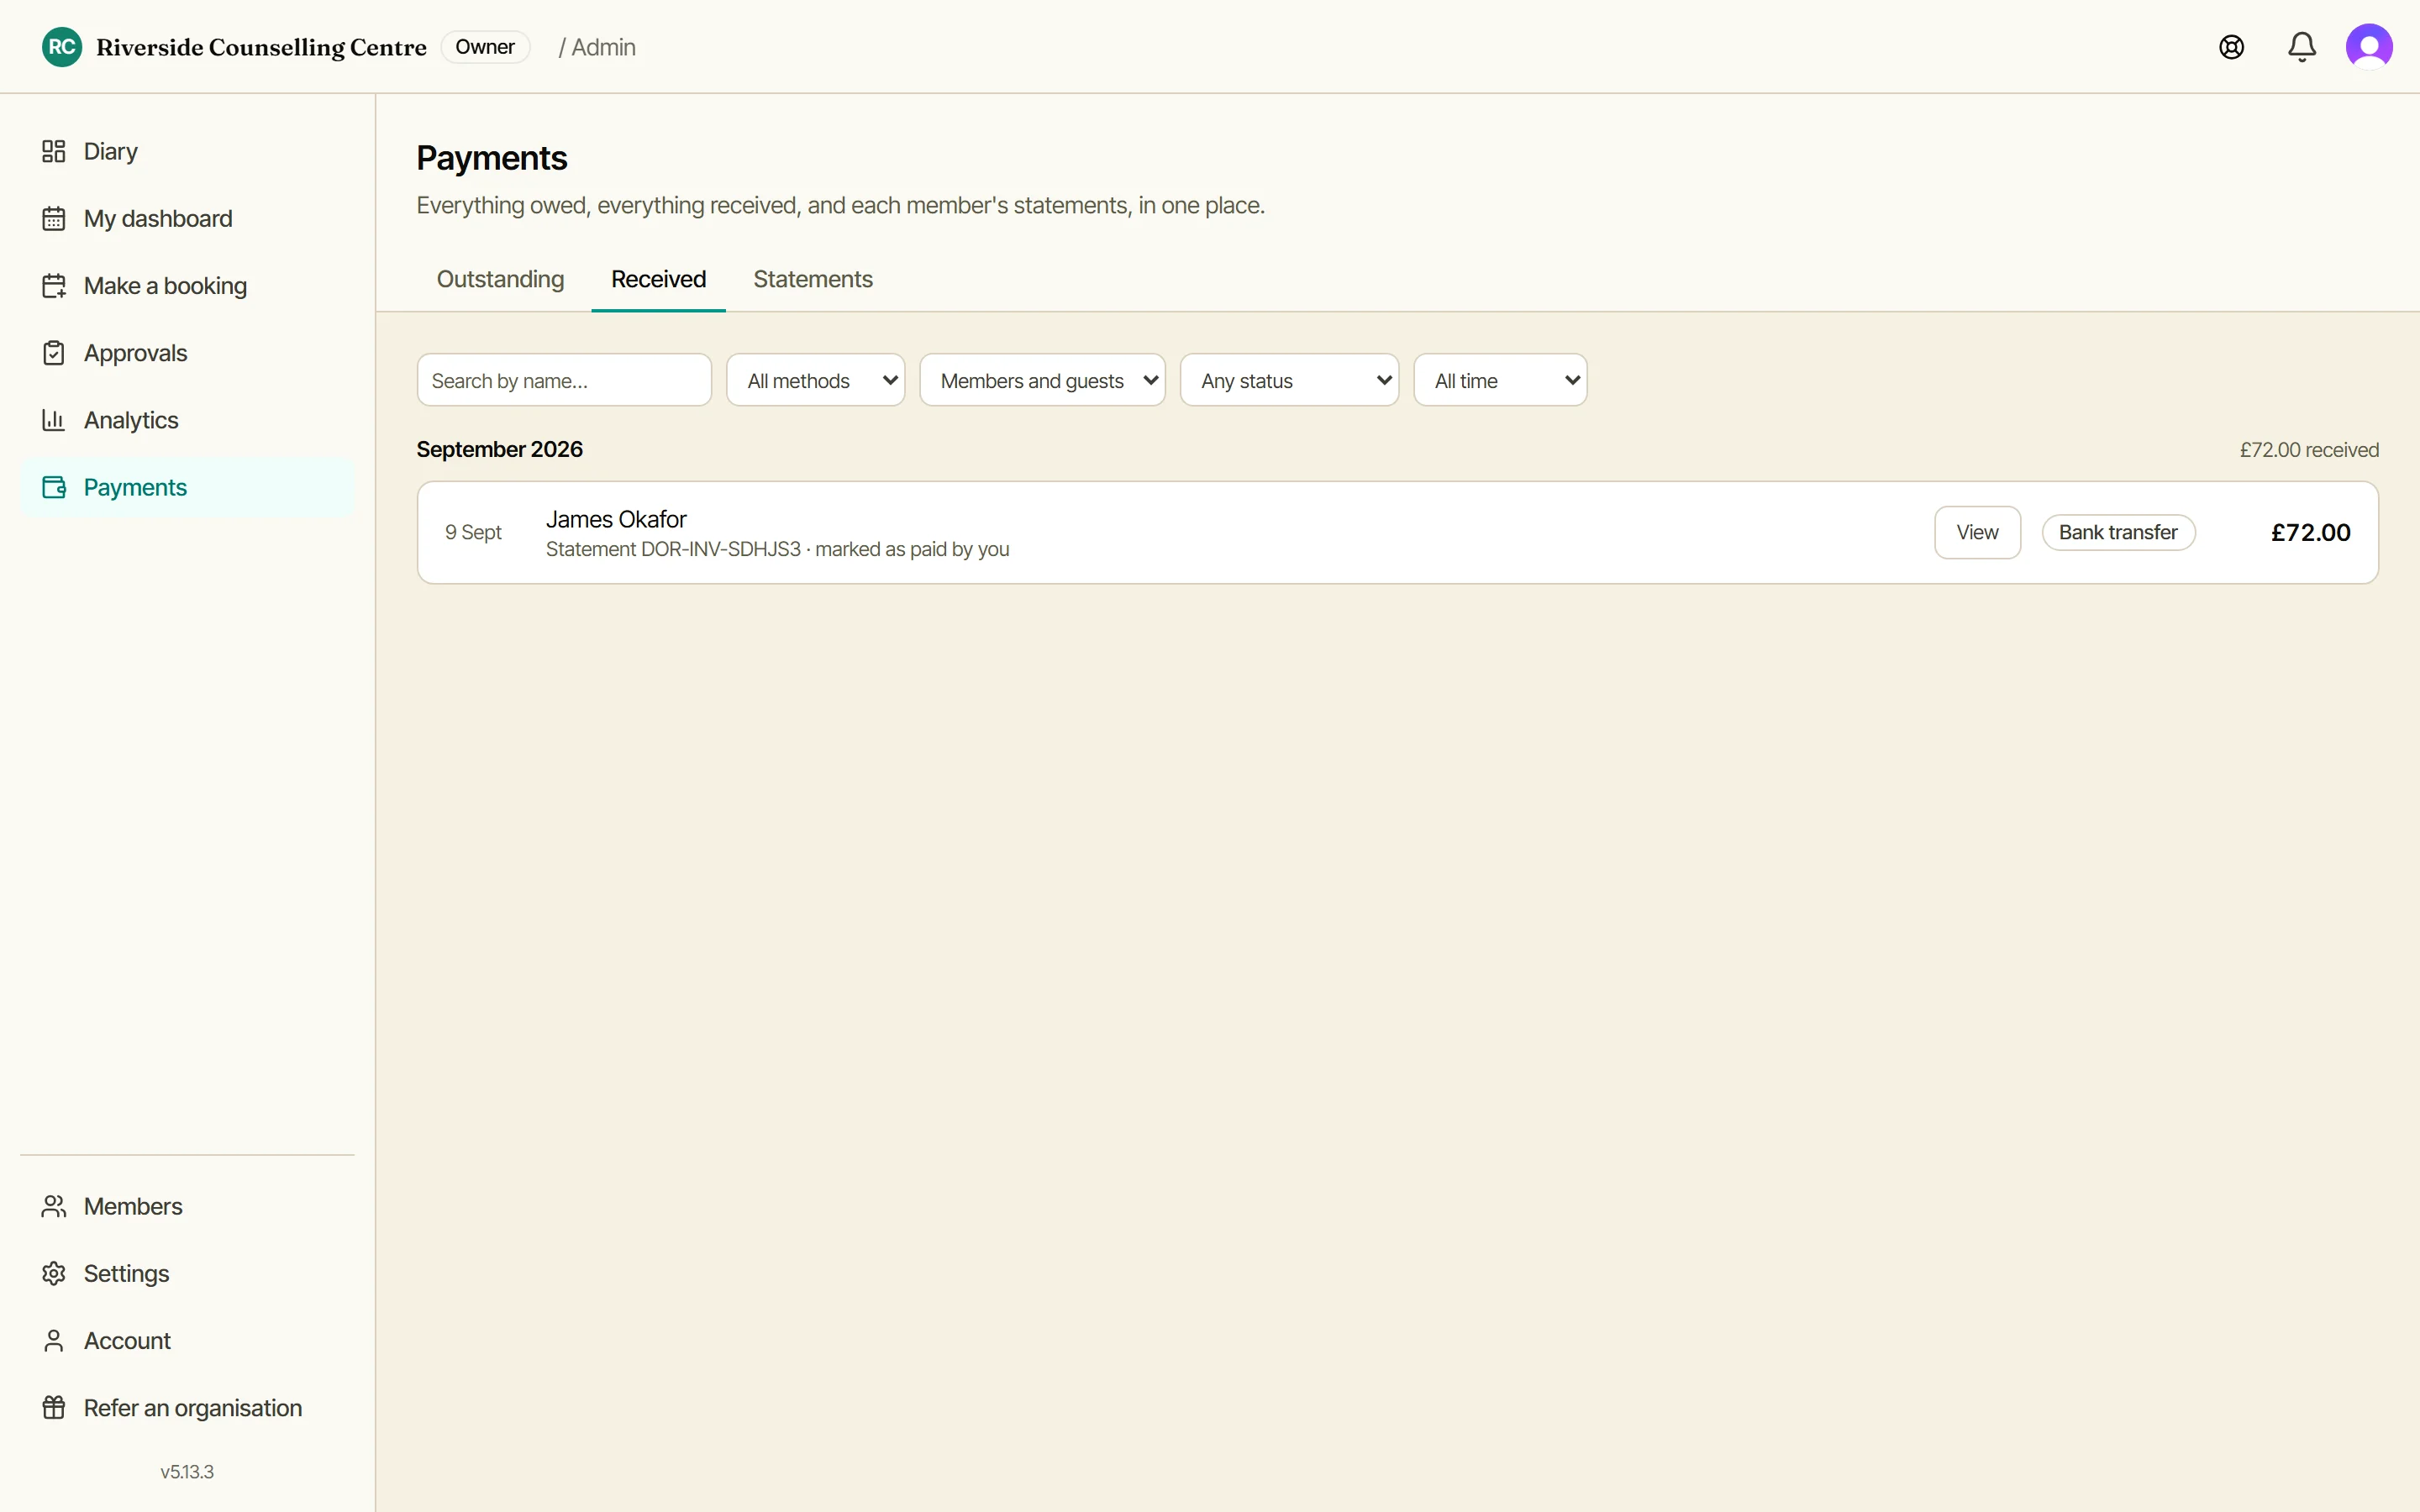Click the Payments wallet icon
This screenshot has height=1512, width=2420.
point(54,487)
